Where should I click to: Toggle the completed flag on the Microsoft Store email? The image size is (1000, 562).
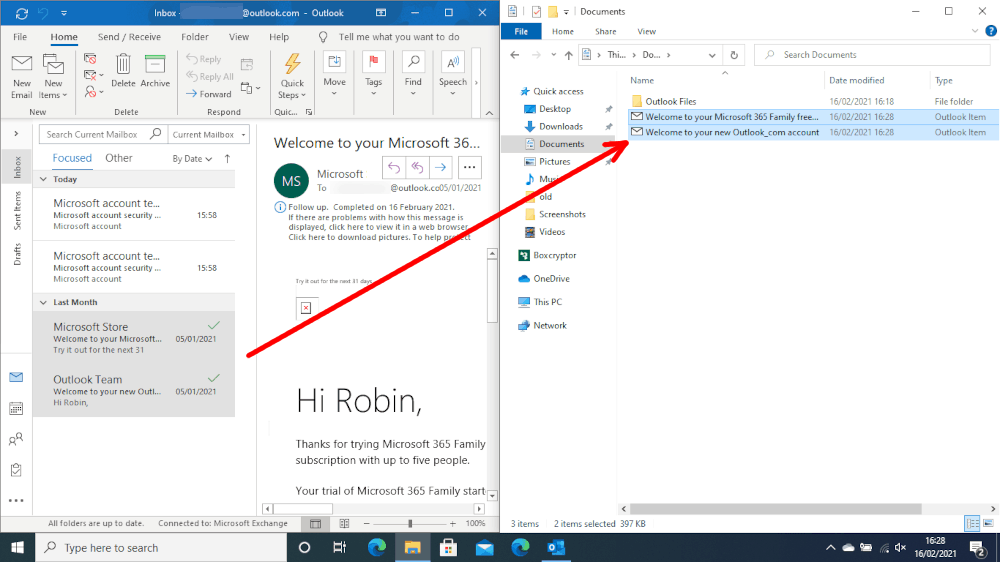[x=214, y=325]
